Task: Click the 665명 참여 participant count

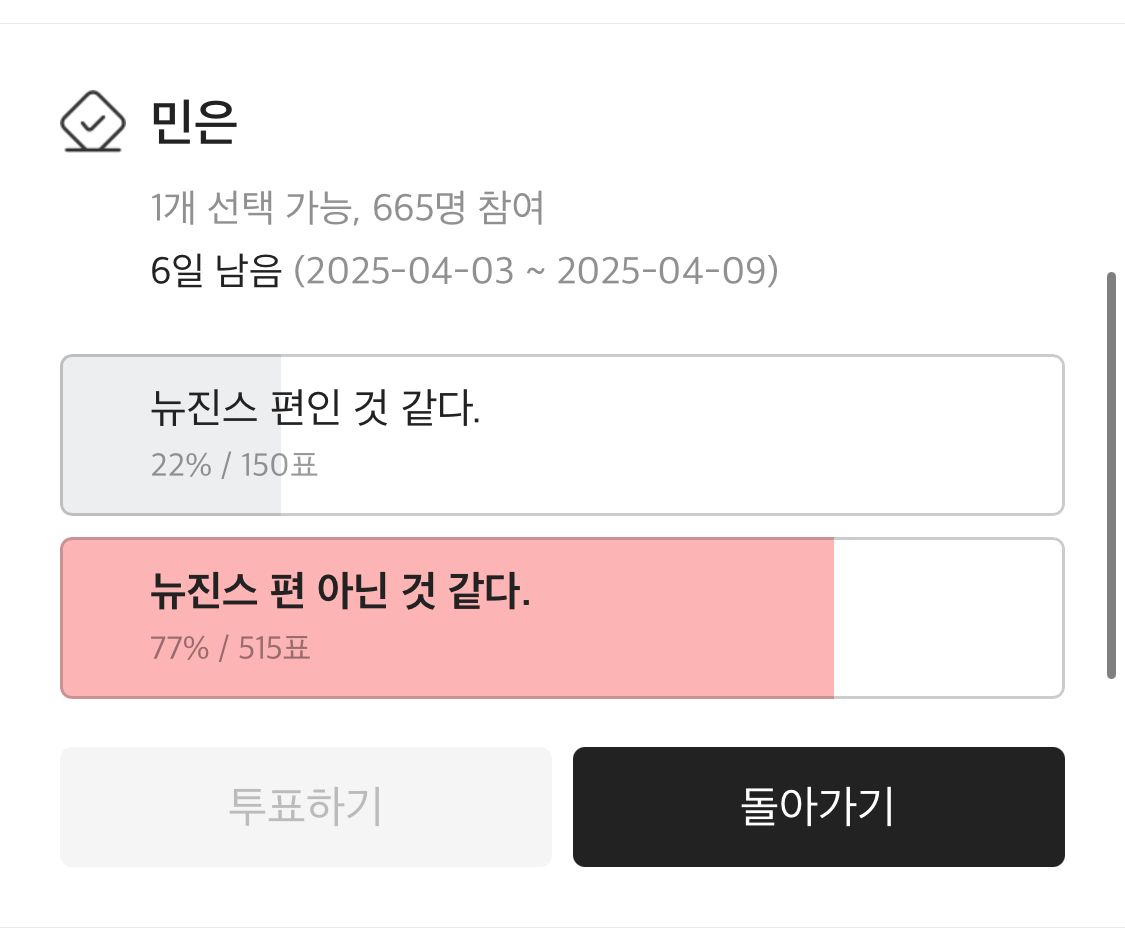Action: (458, 209)
